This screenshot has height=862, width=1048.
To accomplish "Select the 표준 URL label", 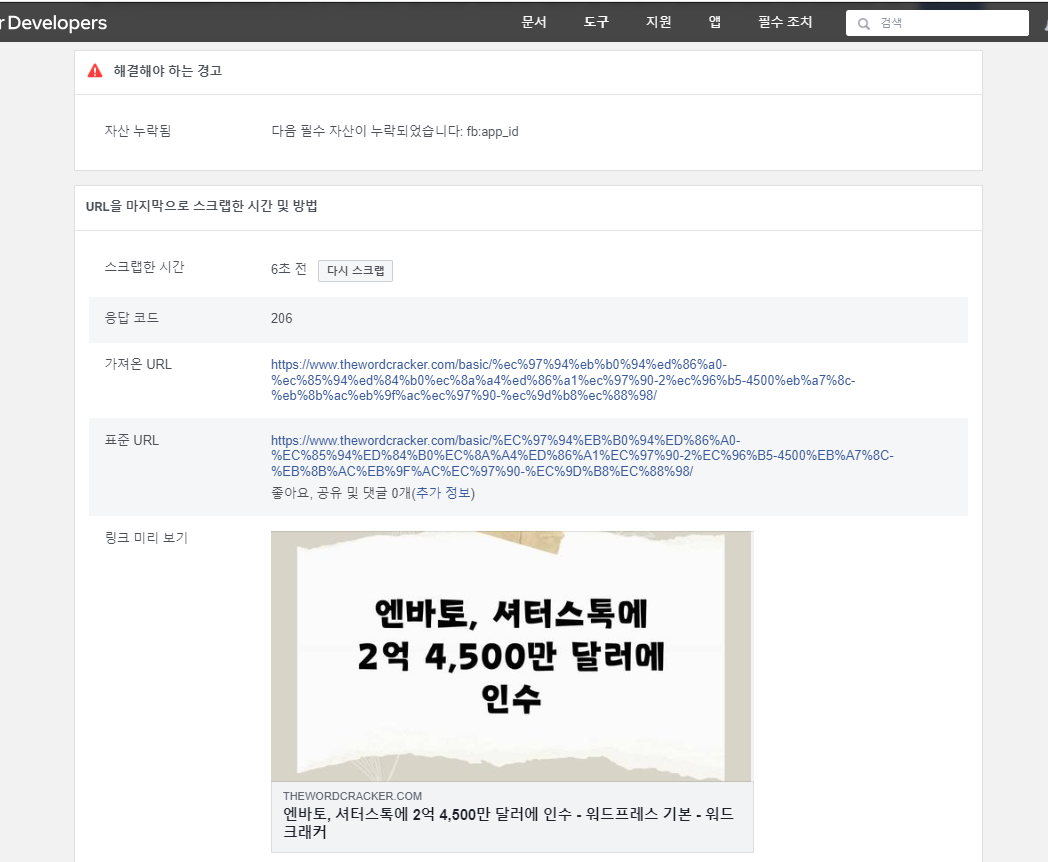I will pos(132,440).
